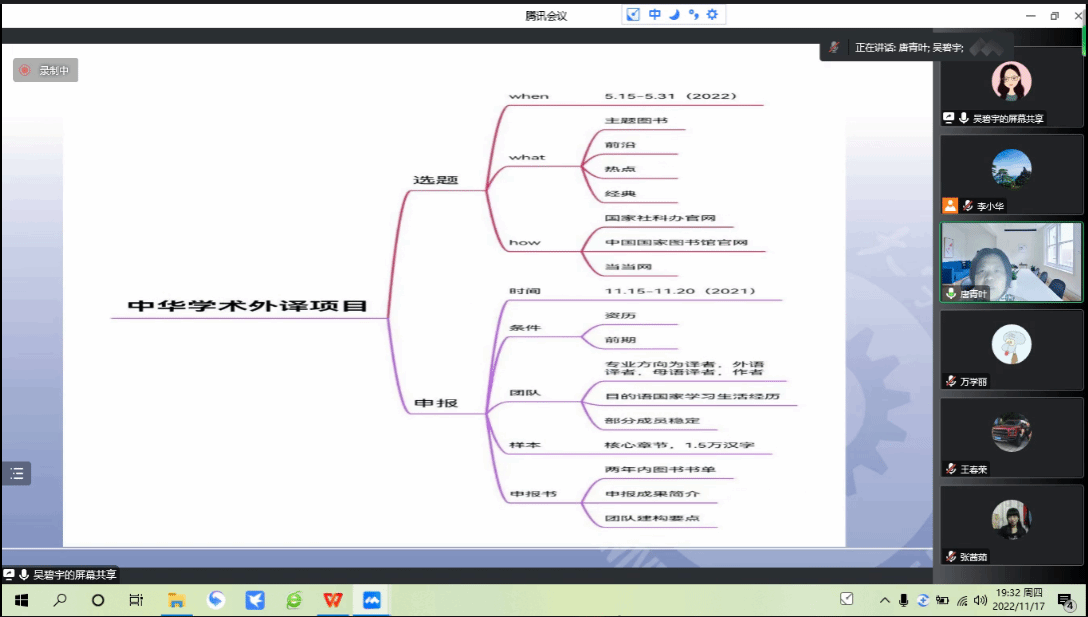Screen dimensions: 1088x617
Task: Open WPS Office from the taskbar
Action: (332, 600)
